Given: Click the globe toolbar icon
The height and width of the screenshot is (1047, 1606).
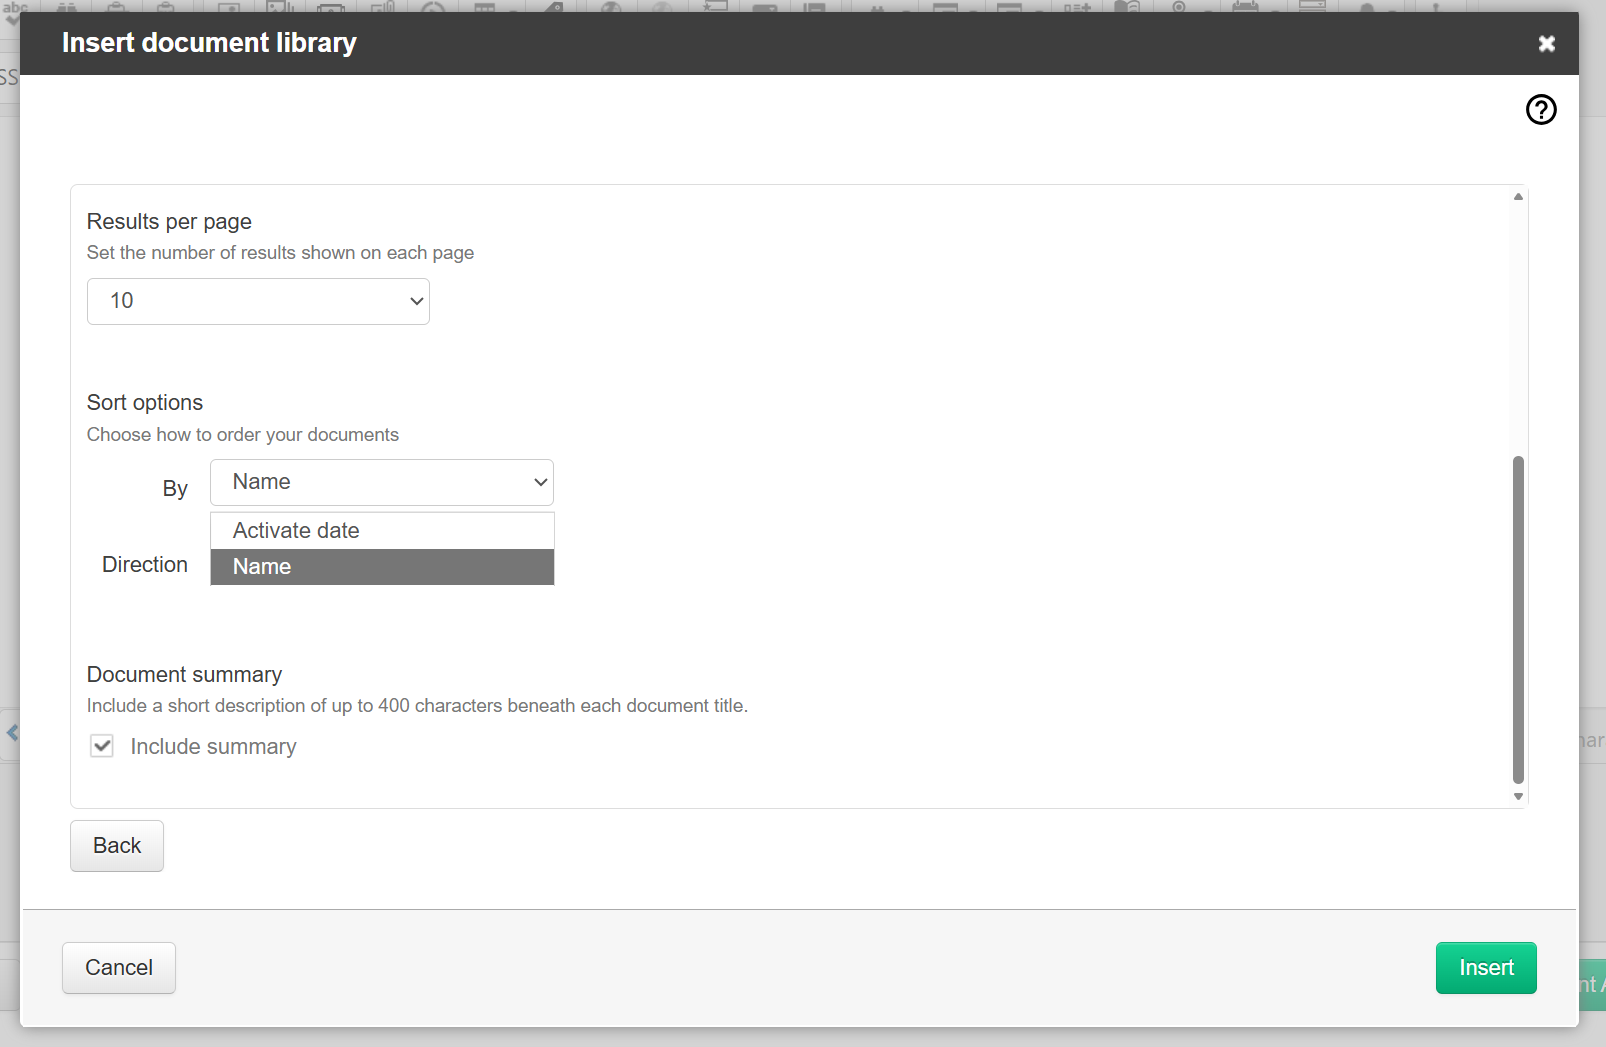Looking at the screenshot, I should pyautogui.click(x=612, y=7).
